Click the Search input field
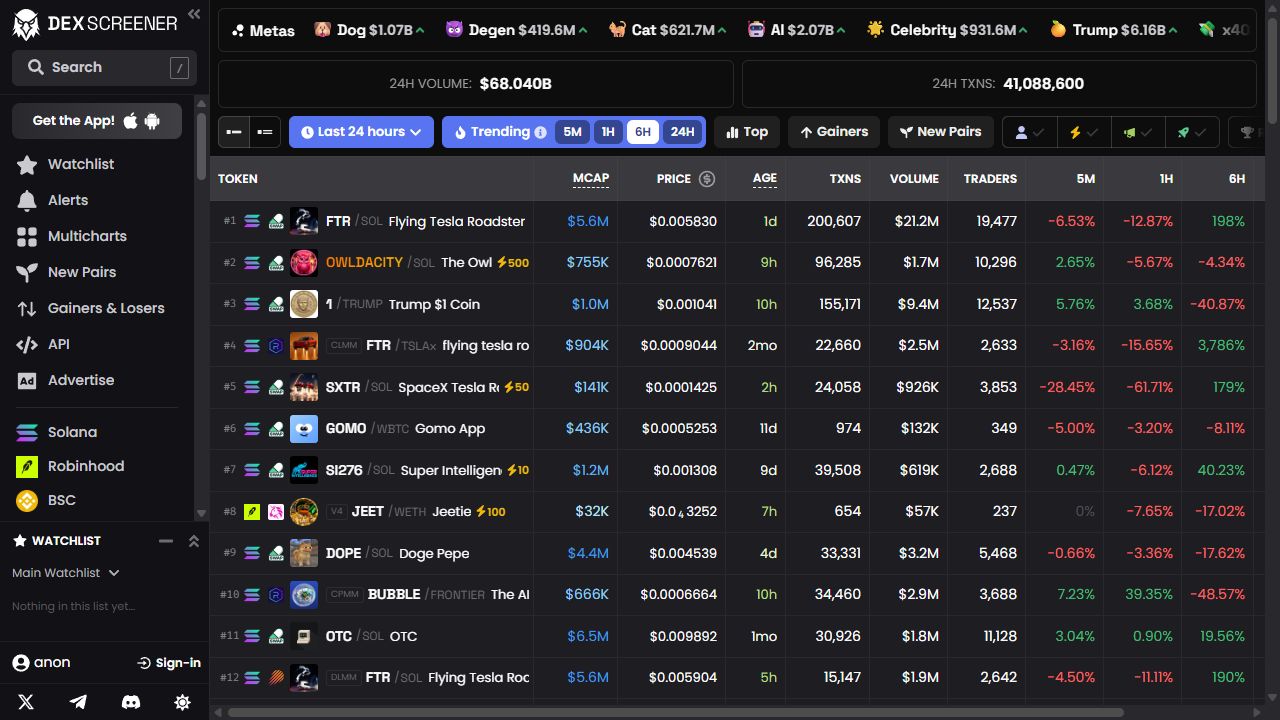This screenshot has height=720, width=1280. tap(104, 67)
